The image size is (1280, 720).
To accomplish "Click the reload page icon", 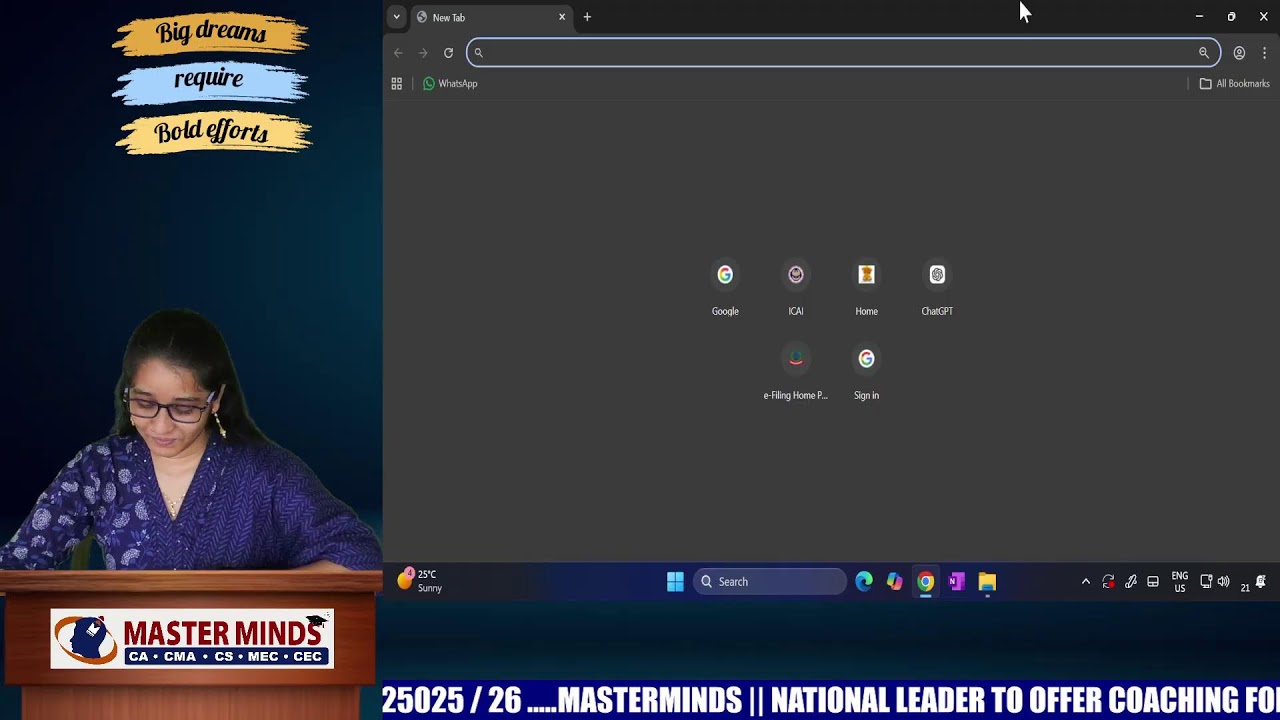I will [448, 53].
